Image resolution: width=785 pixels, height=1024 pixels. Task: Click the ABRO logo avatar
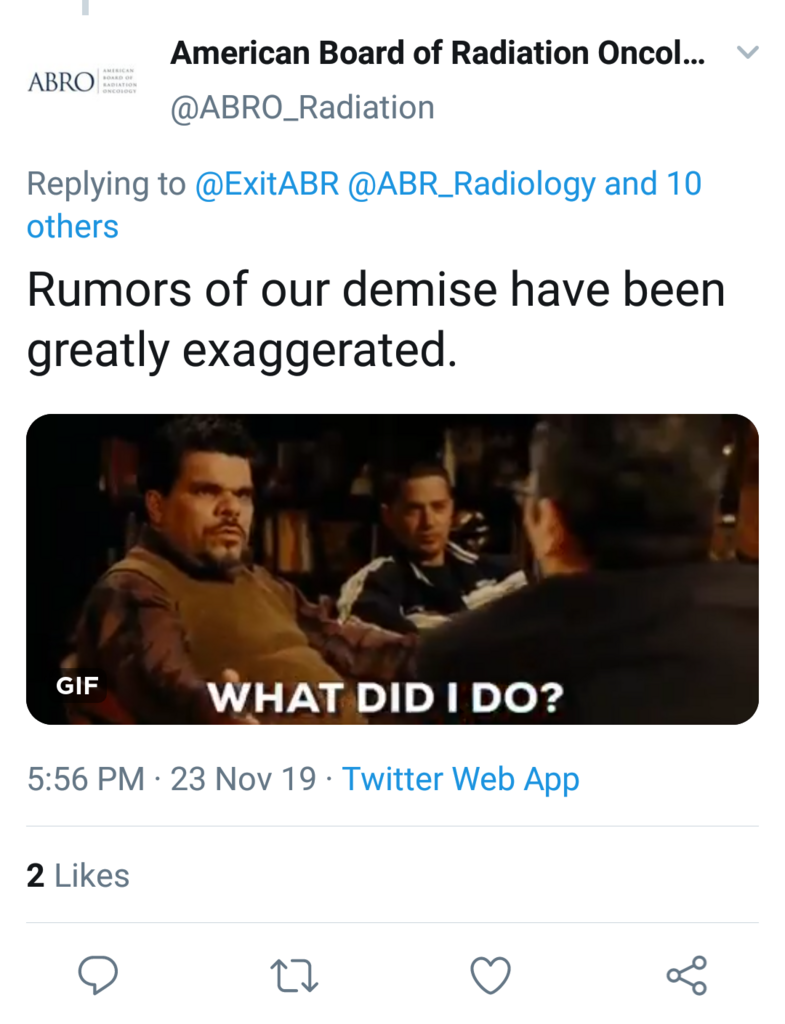(x=82, y=81)
